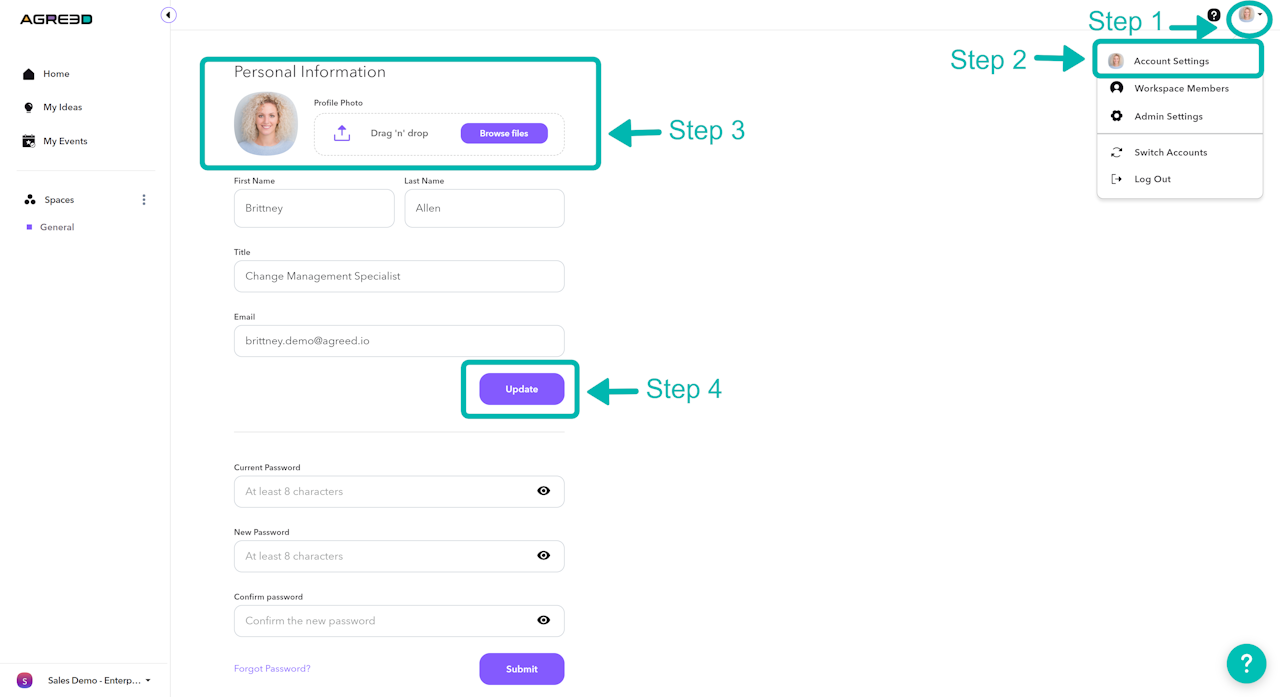Open the Spaces three-dot menu

144,200
